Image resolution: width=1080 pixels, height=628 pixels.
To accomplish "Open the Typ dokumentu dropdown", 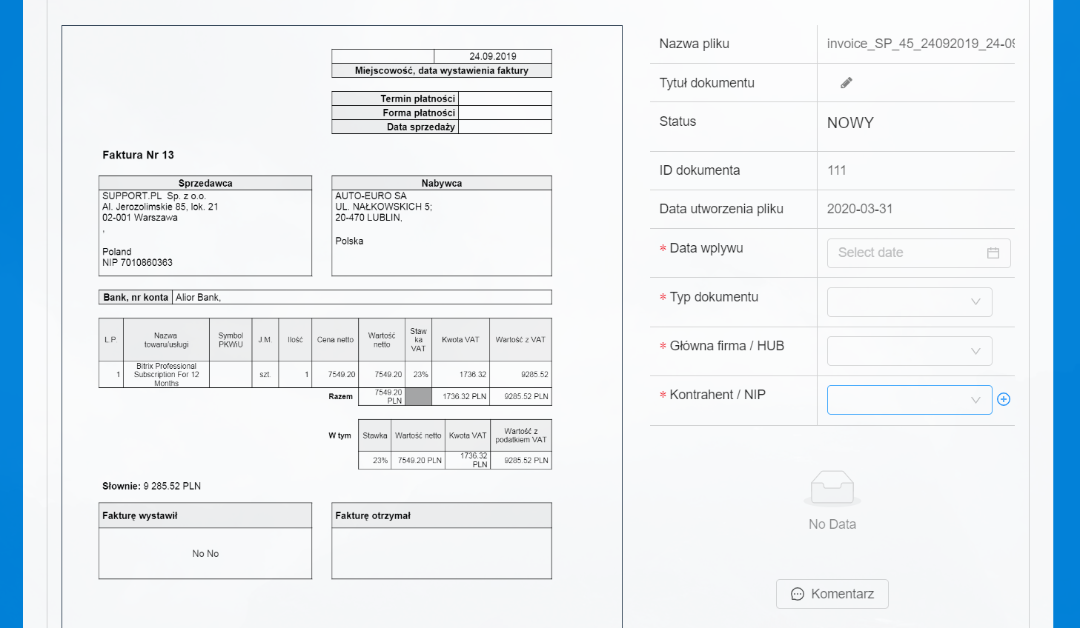I will 909,302.
